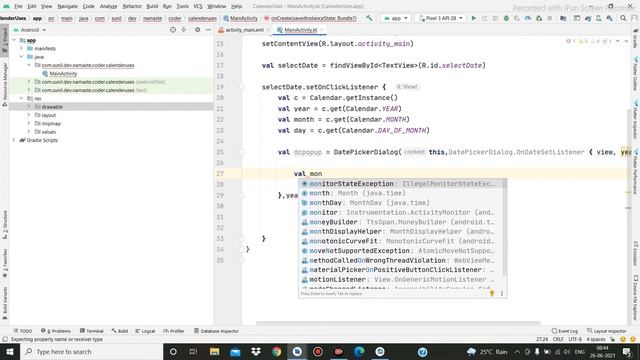Click the Debug app bug icon

pyautogui.click(x=506, y=18)
